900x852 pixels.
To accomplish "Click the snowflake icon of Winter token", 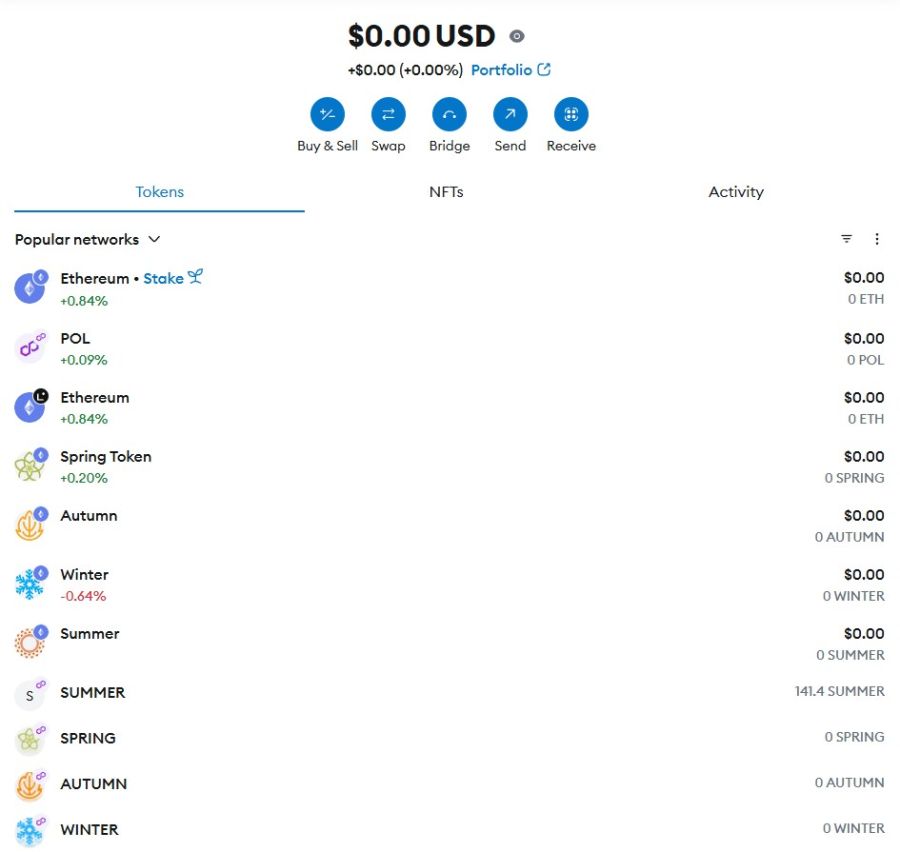I will 30,585.
